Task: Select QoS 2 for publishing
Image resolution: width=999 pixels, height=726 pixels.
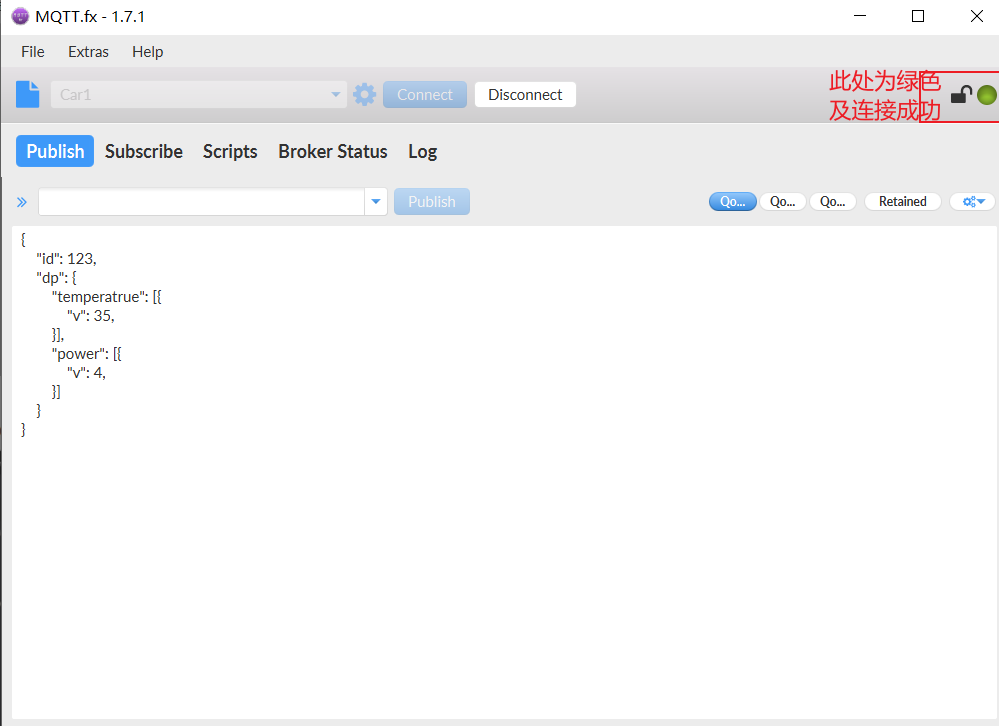Action: coord(833,201)
